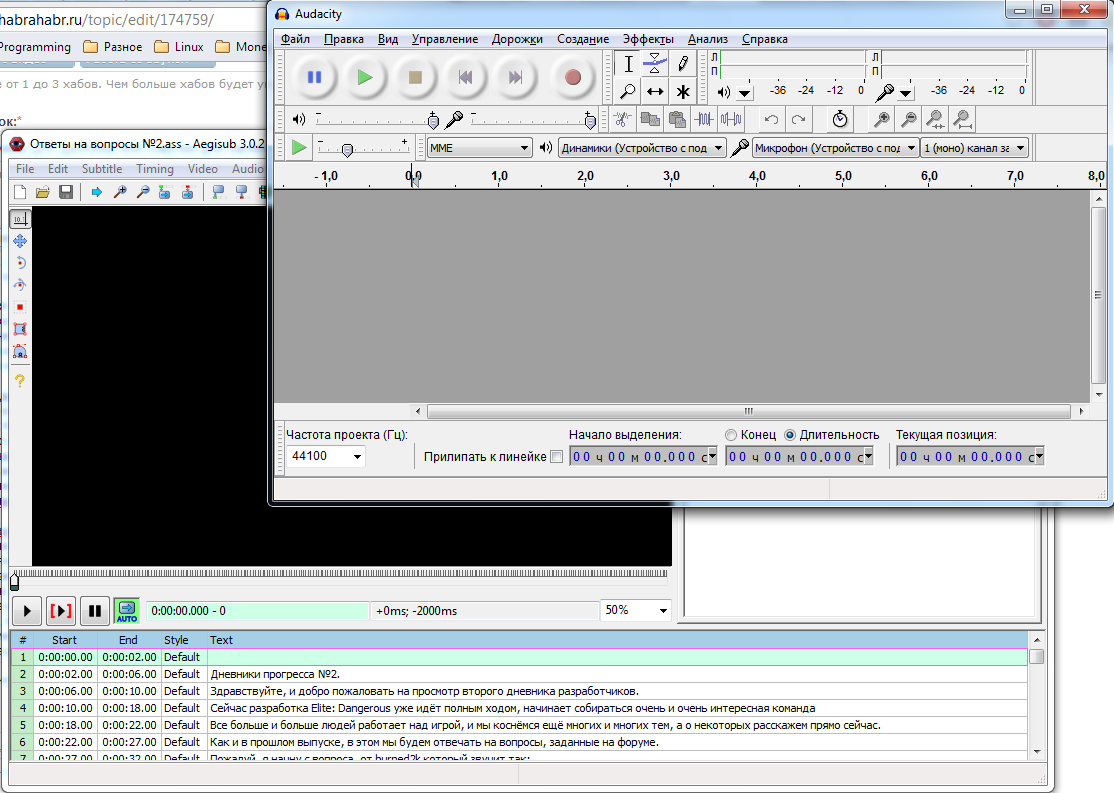Viewport: 1114px width, 793px height.
Task: Skip to end in Audacity transport
Action: 516,77
